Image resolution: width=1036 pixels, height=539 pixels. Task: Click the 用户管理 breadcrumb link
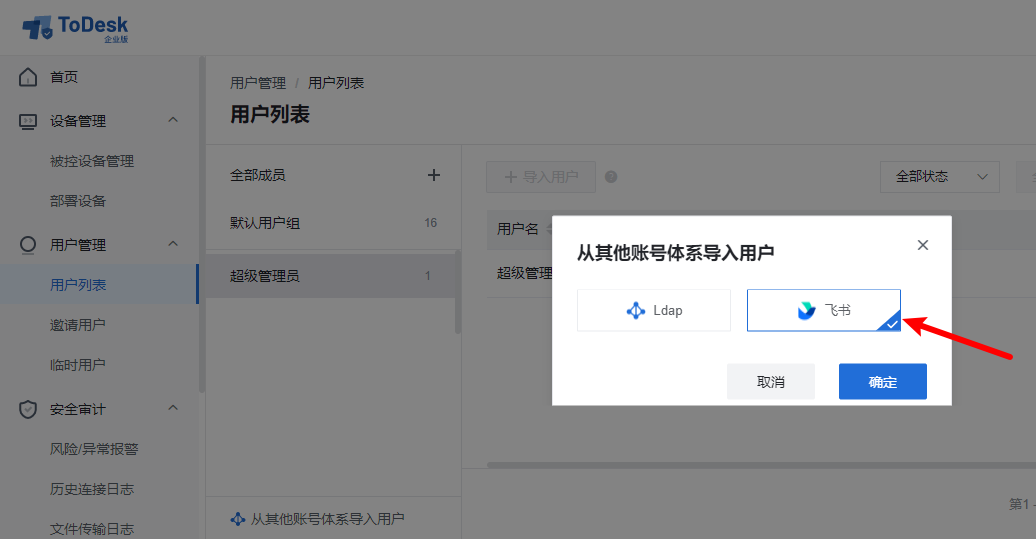point(258,83)
